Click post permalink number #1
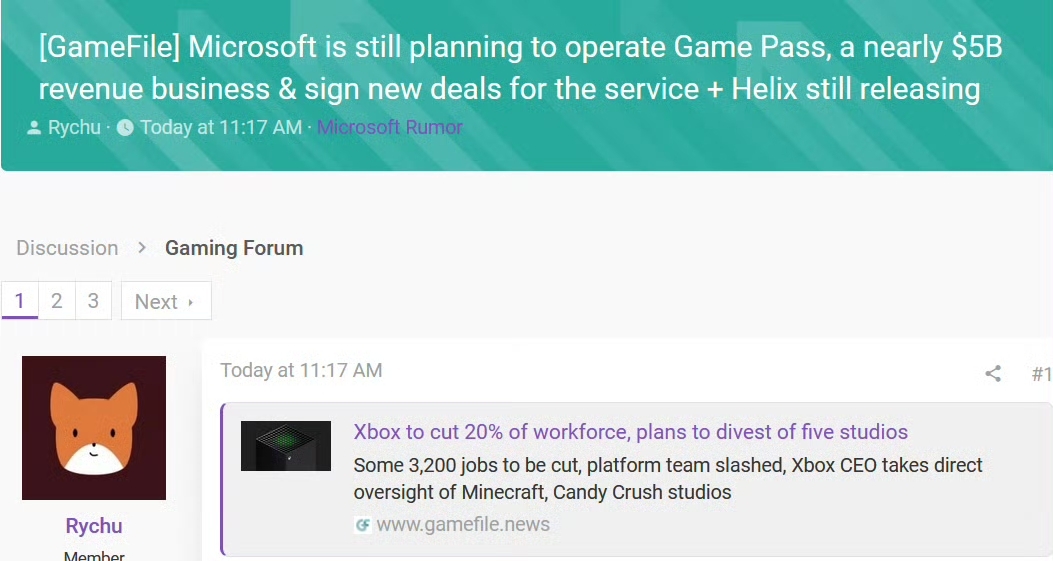The height and width of the screenshot is (561, 1053). 1042,374
